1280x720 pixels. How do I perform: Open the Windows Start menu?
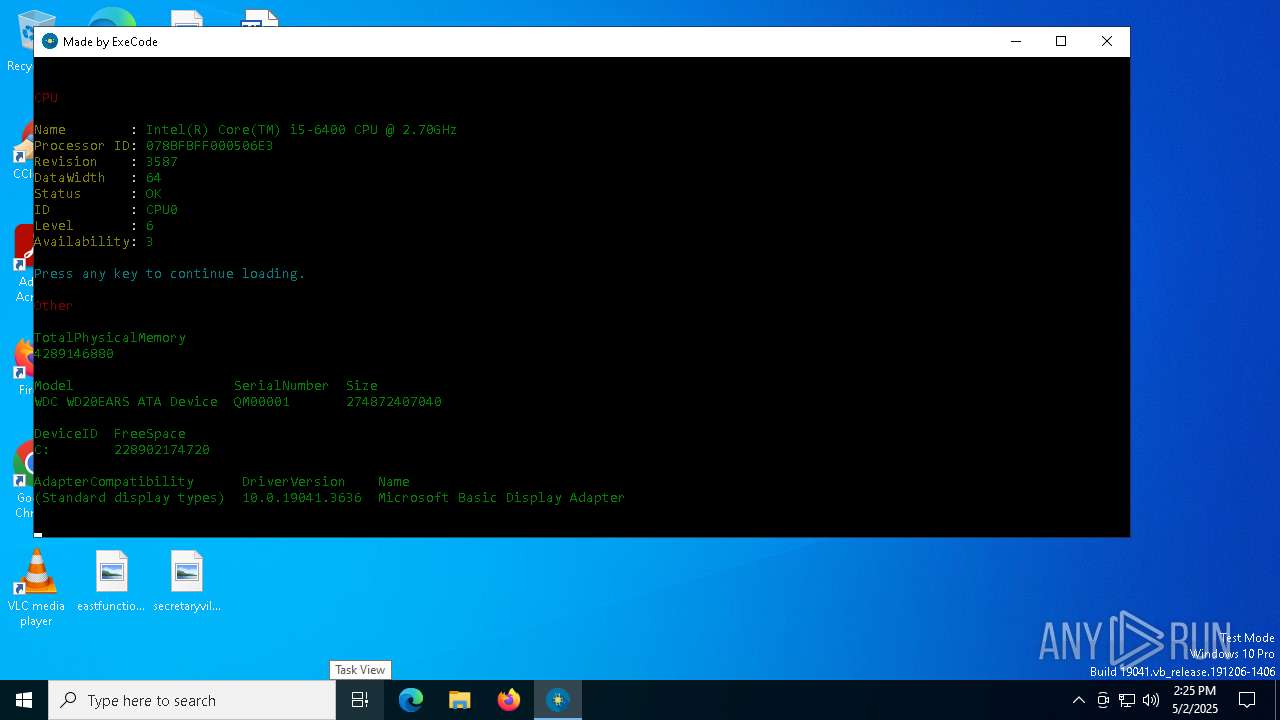tap(24, 700)
